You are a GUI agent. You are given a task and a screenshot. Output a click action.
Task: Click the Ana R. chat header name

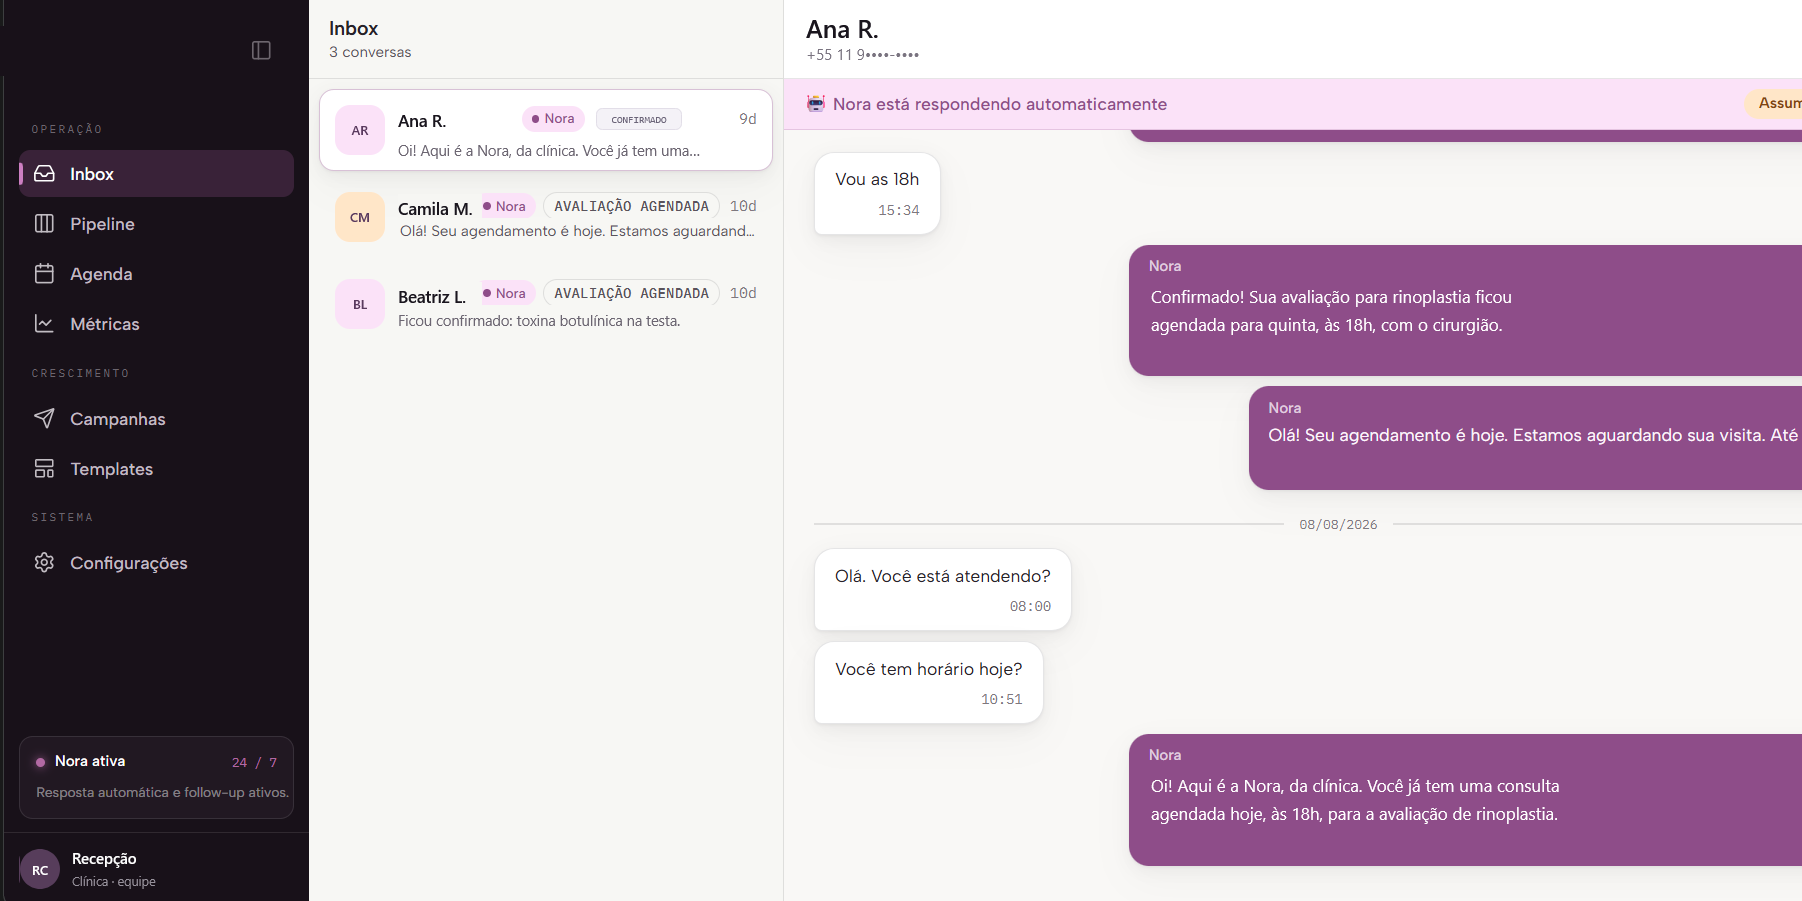coord(842,30)
